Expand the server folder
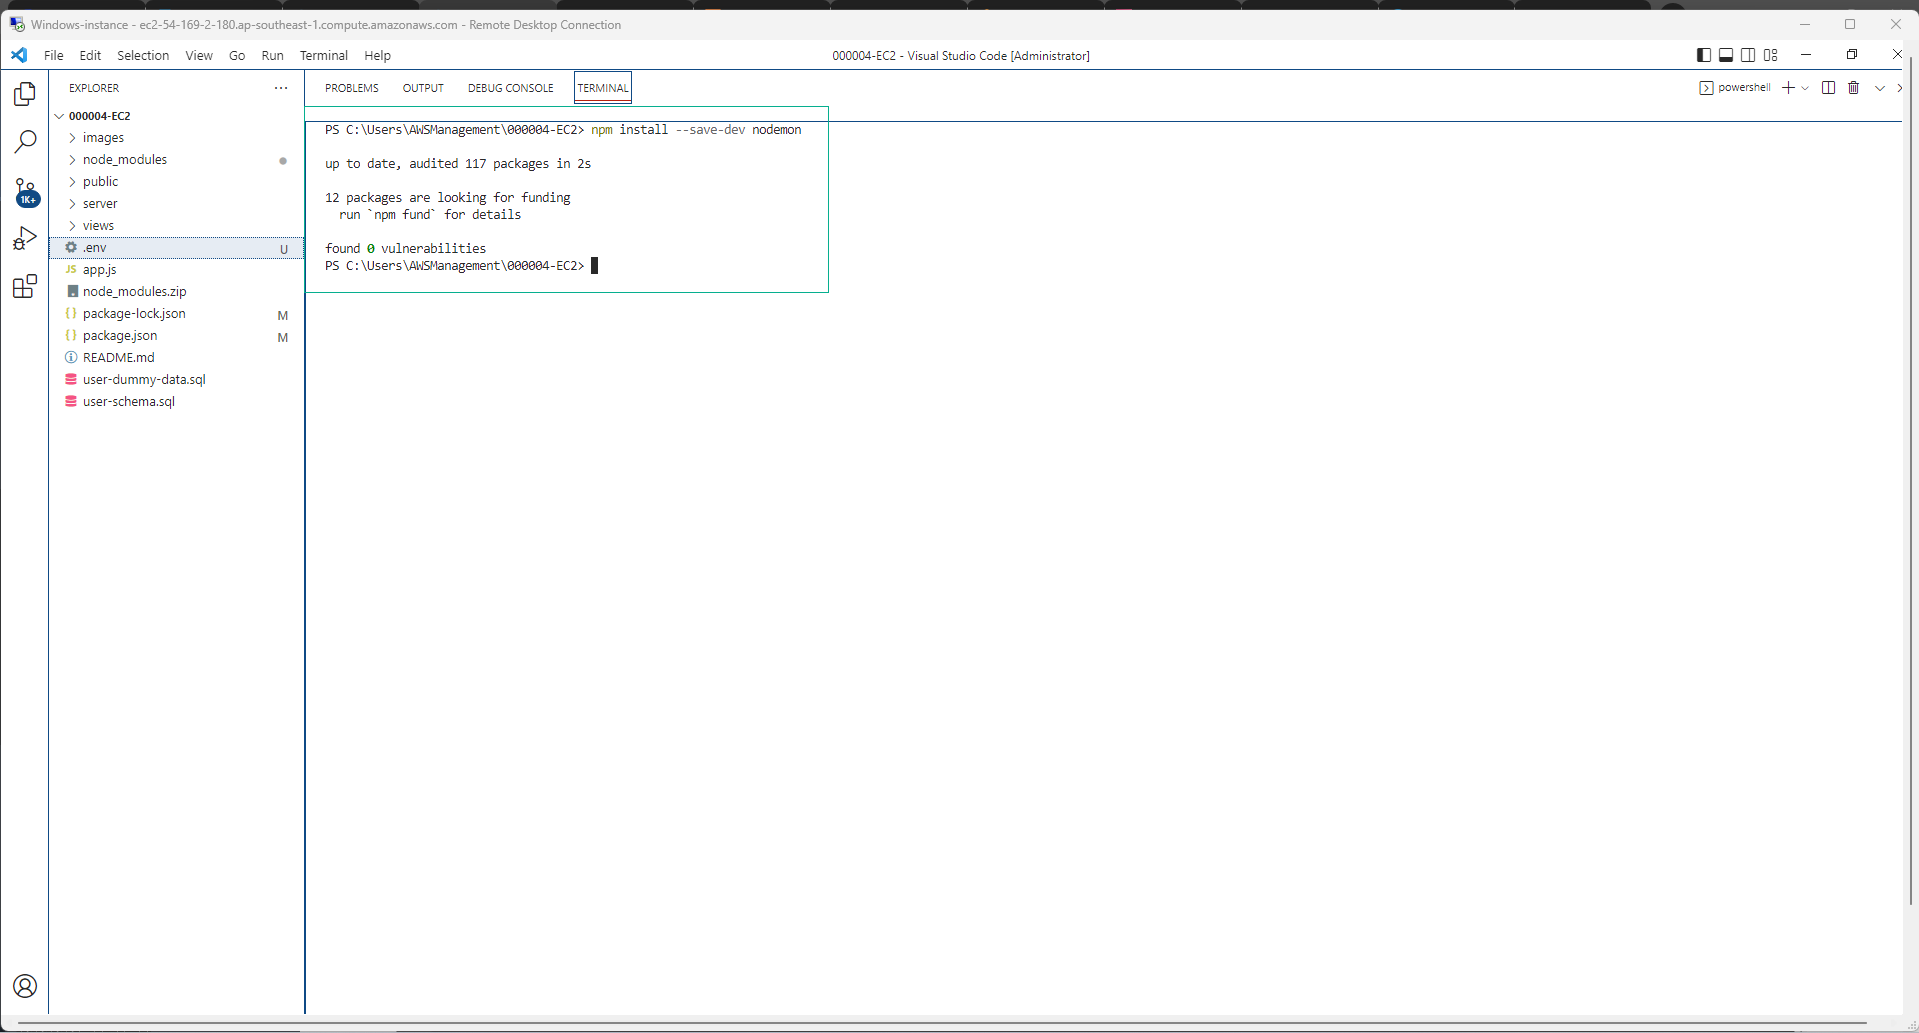The height and width of the screenshot is (1033, 1919). 72,204
